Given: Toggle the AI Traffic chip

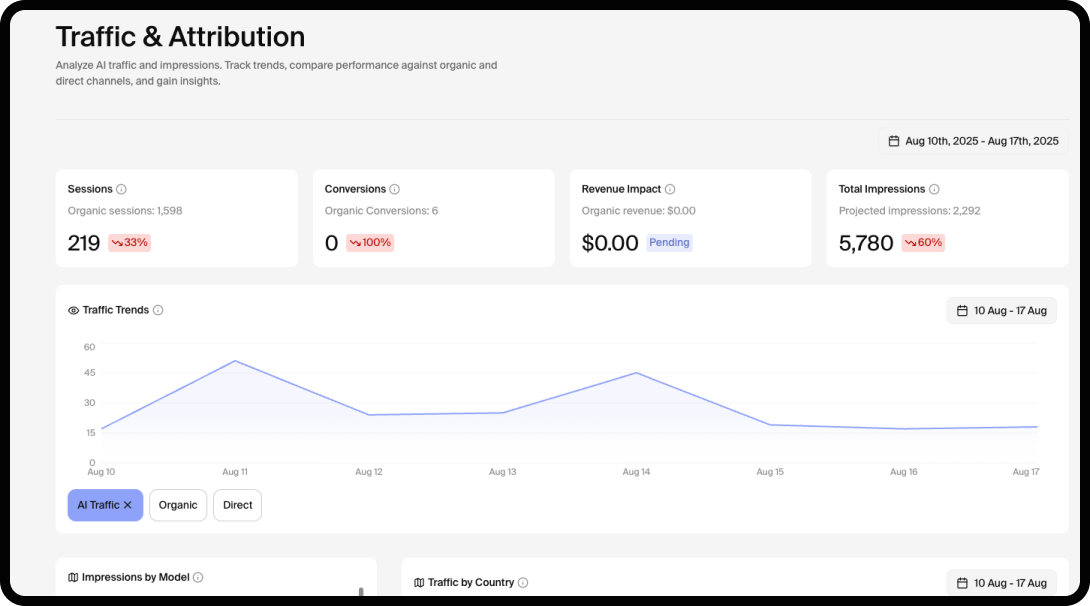Looking at the screenshot, I should (98, 505).
